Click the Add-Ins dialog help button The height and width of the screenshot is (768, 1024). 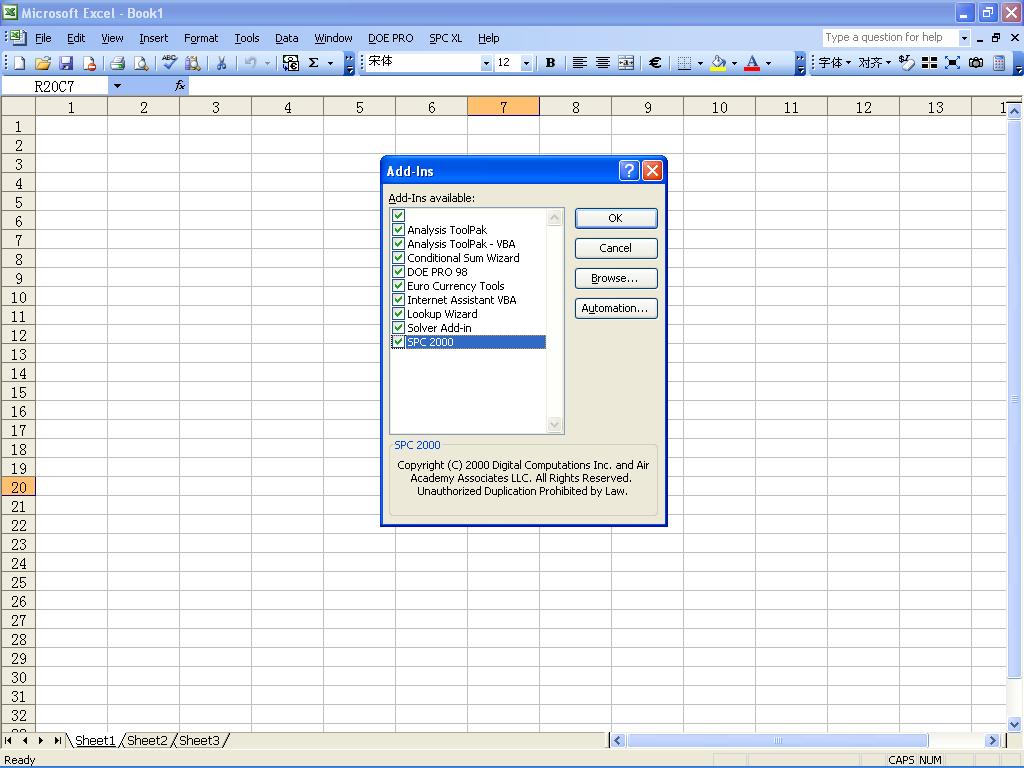pos(628,171)
